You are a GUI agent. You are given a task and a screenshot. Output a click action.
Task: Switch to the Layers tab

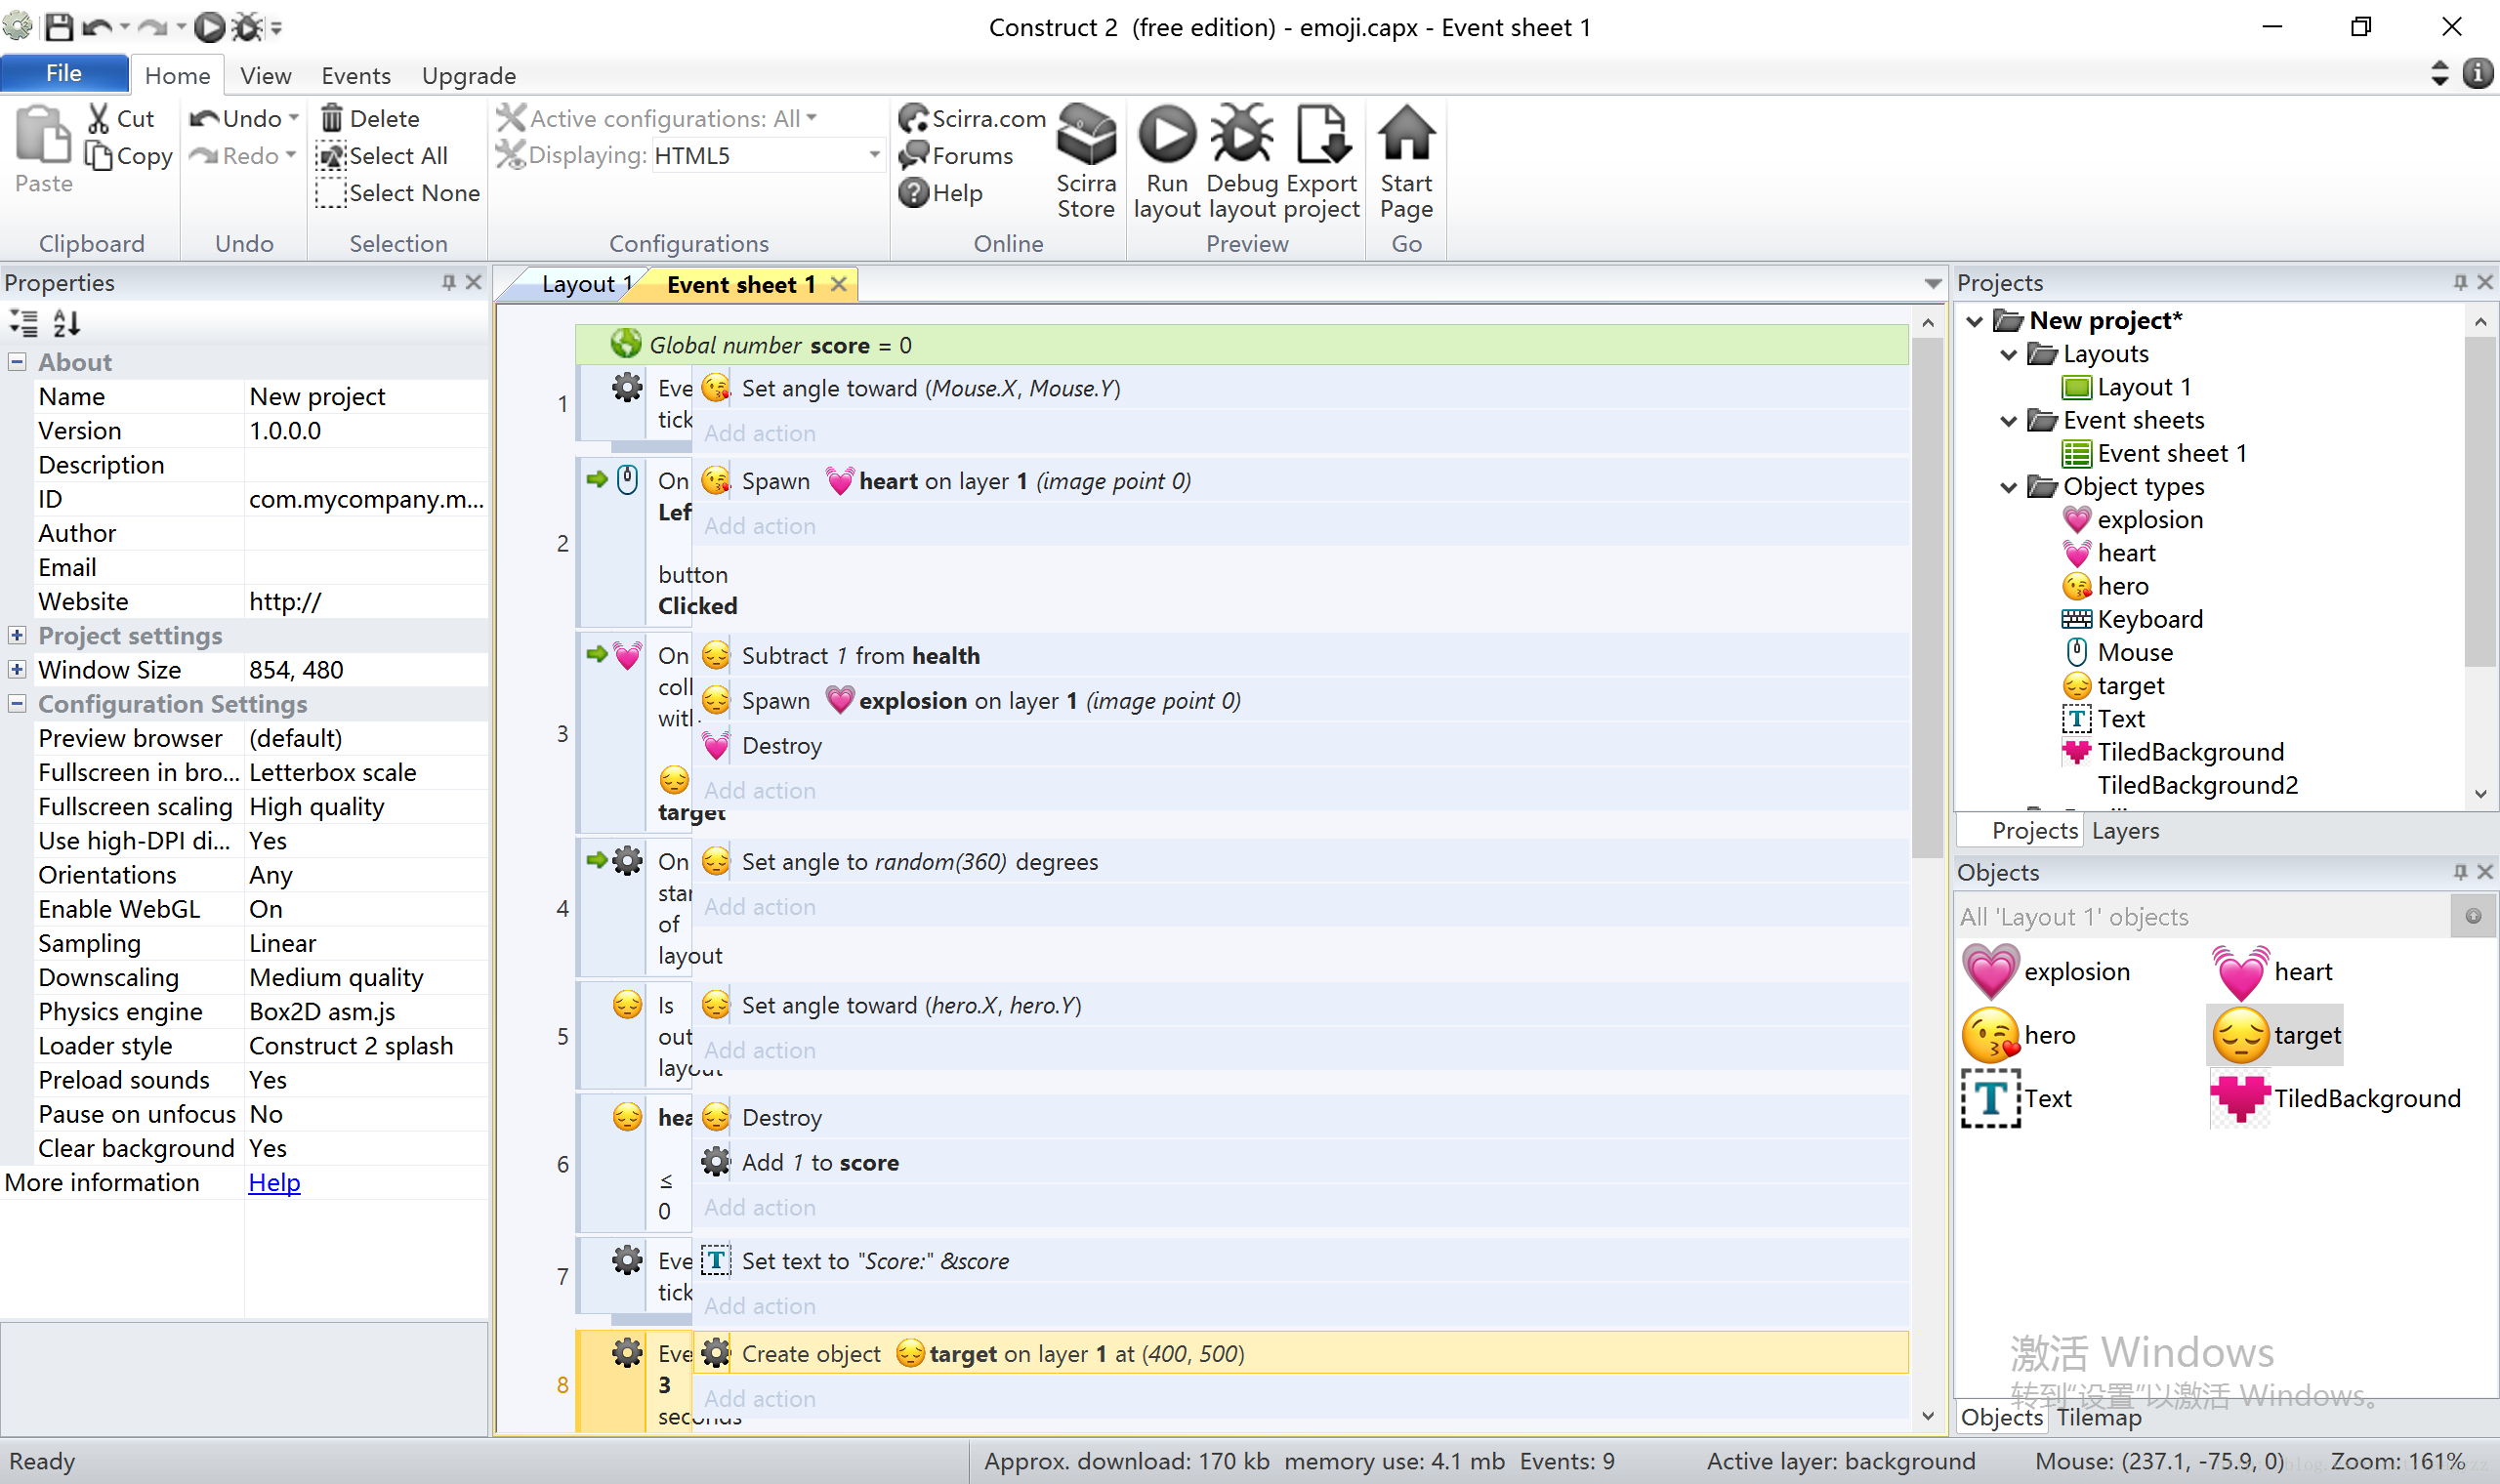pos(2125,831)
